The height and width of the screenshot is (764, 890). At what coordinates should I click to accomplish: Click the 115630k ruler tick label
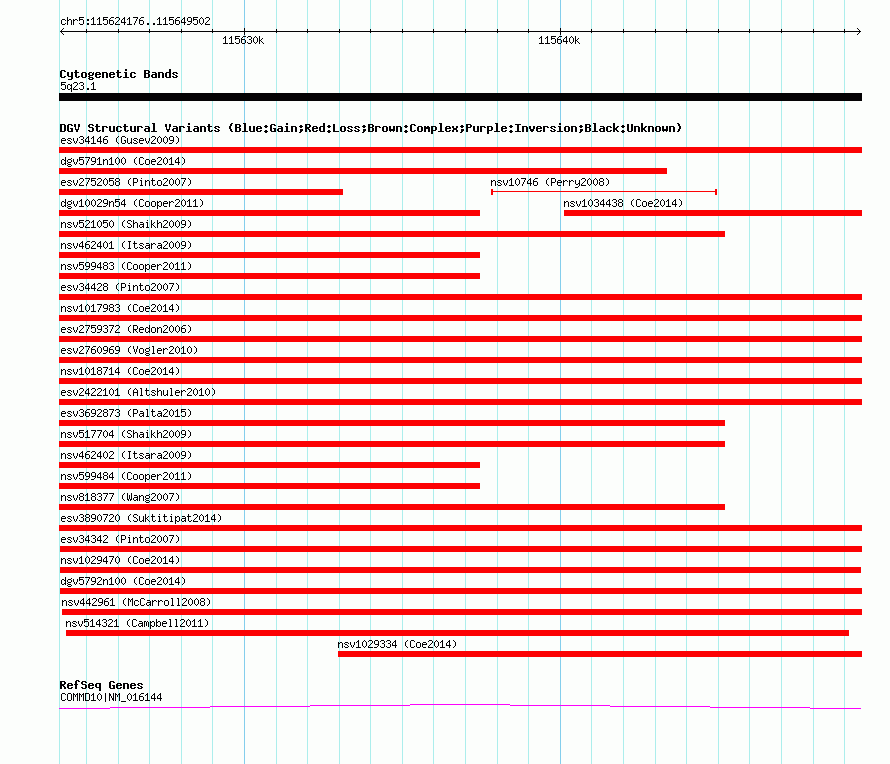[243, 40]
